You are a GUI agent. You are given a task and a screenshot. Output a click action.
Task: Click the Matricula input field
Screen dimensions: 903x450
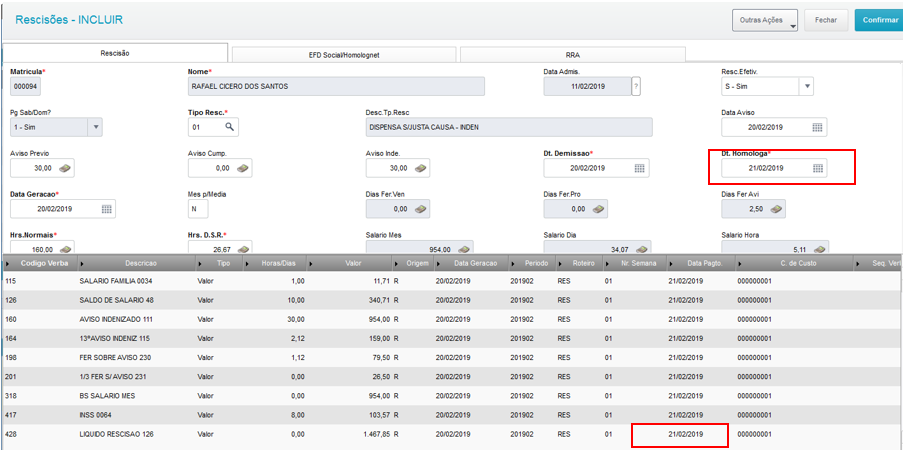pos(25,86)
